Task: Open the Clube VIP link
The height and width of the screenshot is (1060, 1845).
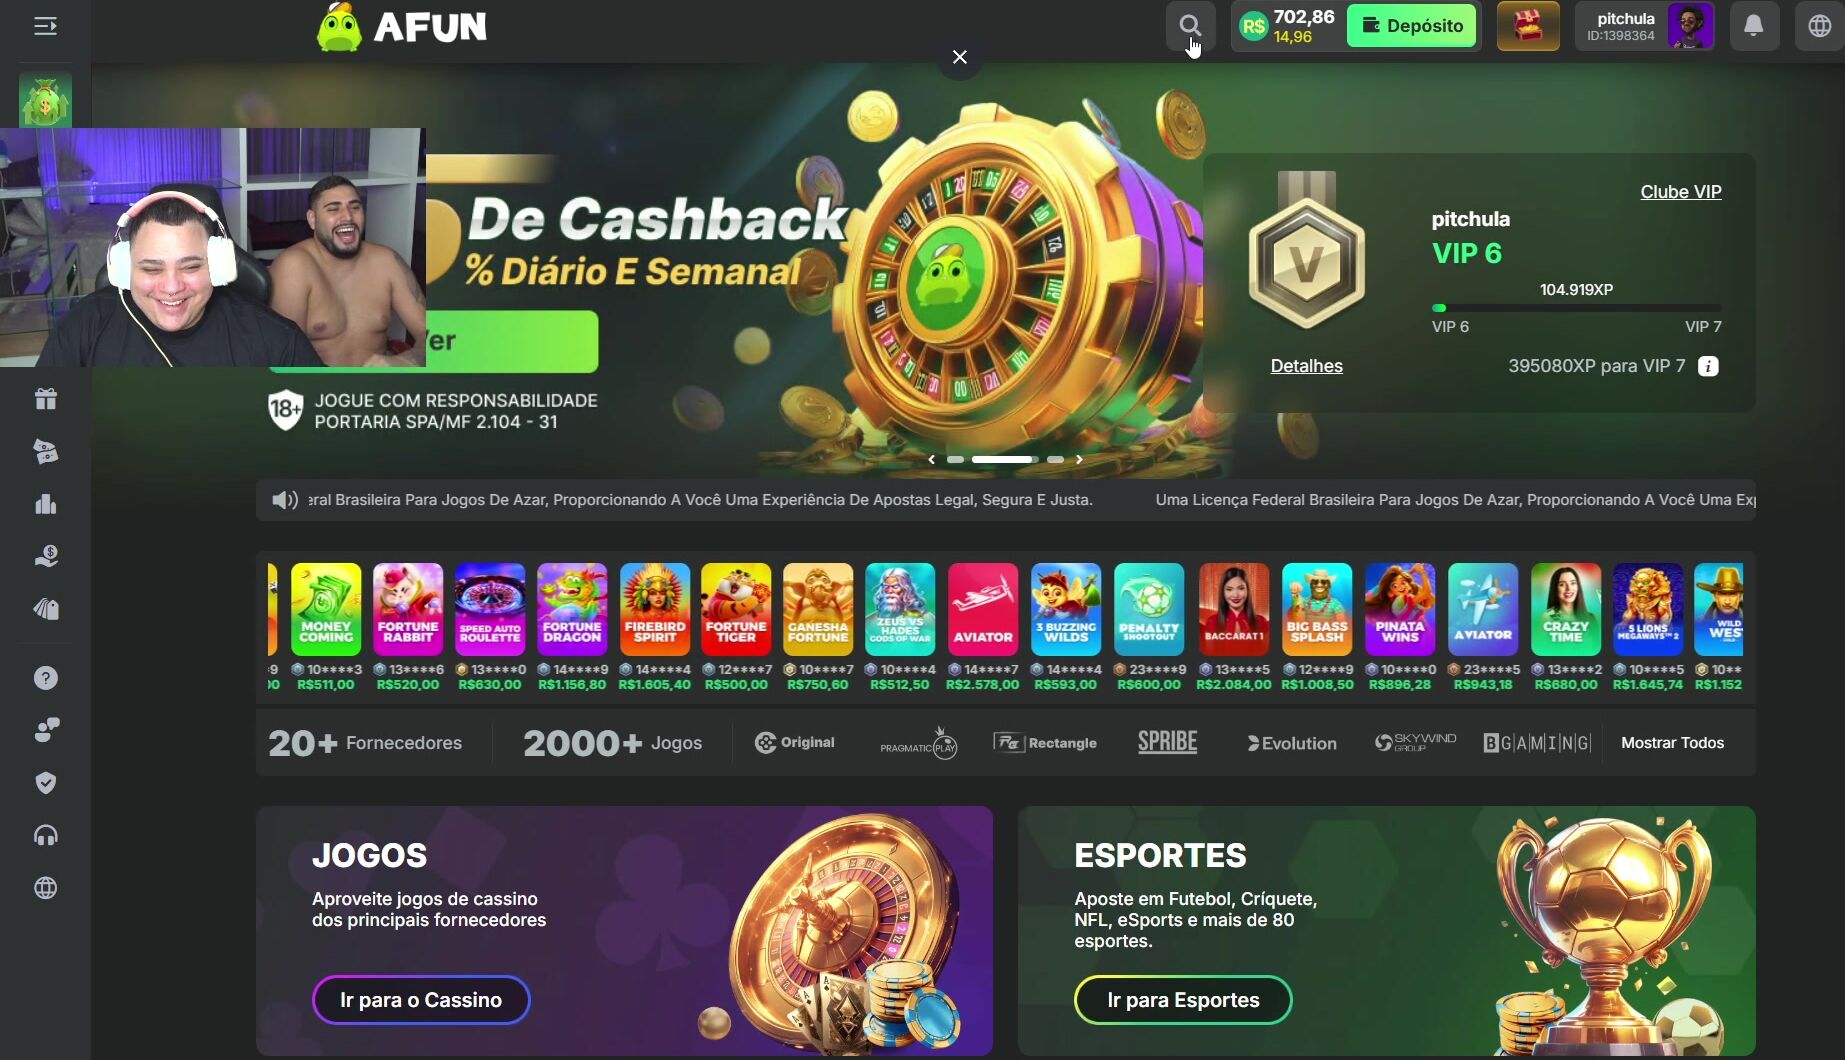Action: coord(1680,192)
